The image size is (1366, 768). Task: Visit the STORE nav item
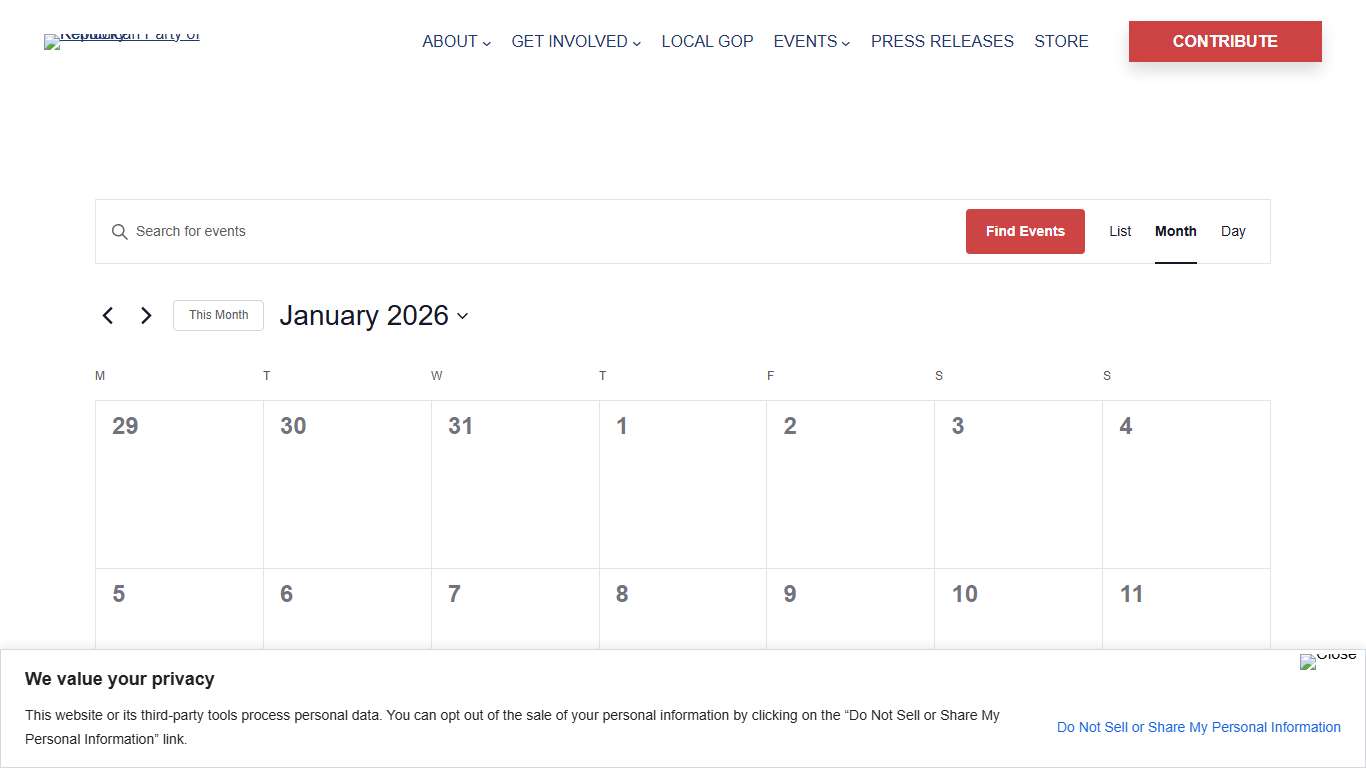point(1061,41)
